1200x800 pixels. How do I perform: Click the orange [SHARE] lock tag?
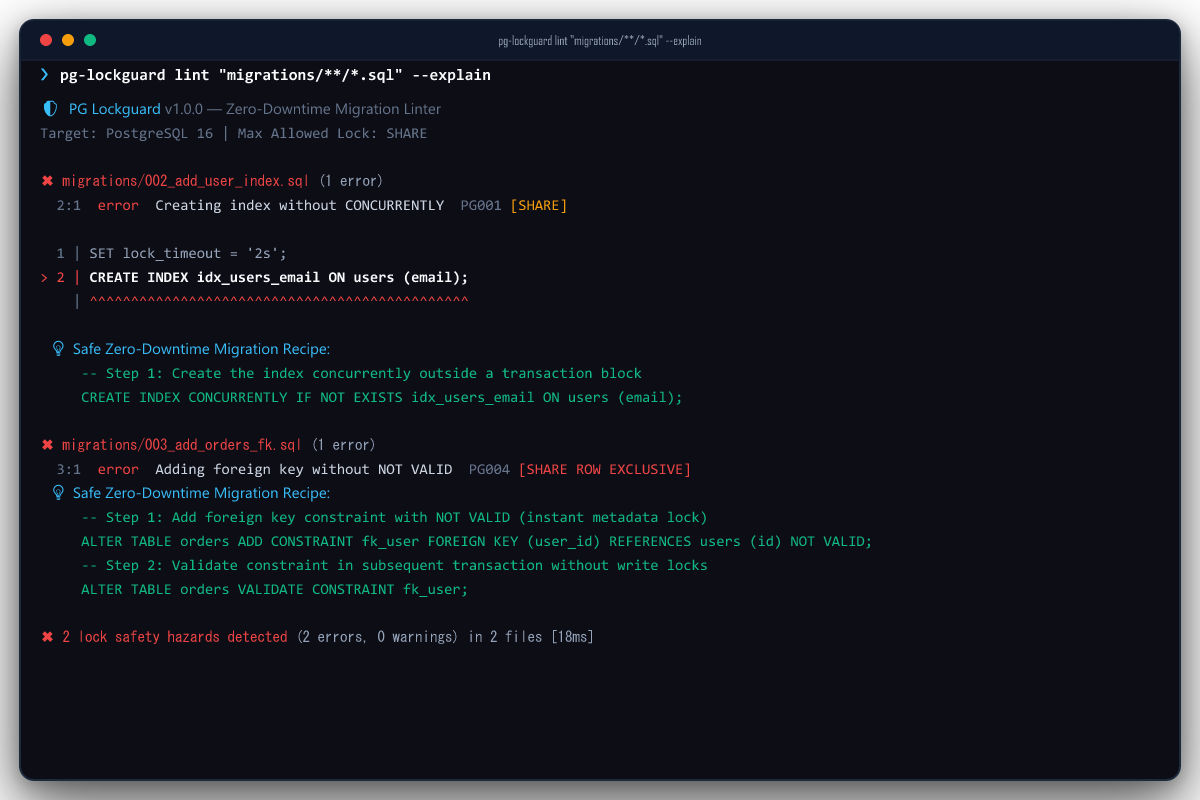pyautogui.click(x=539, y=205)
